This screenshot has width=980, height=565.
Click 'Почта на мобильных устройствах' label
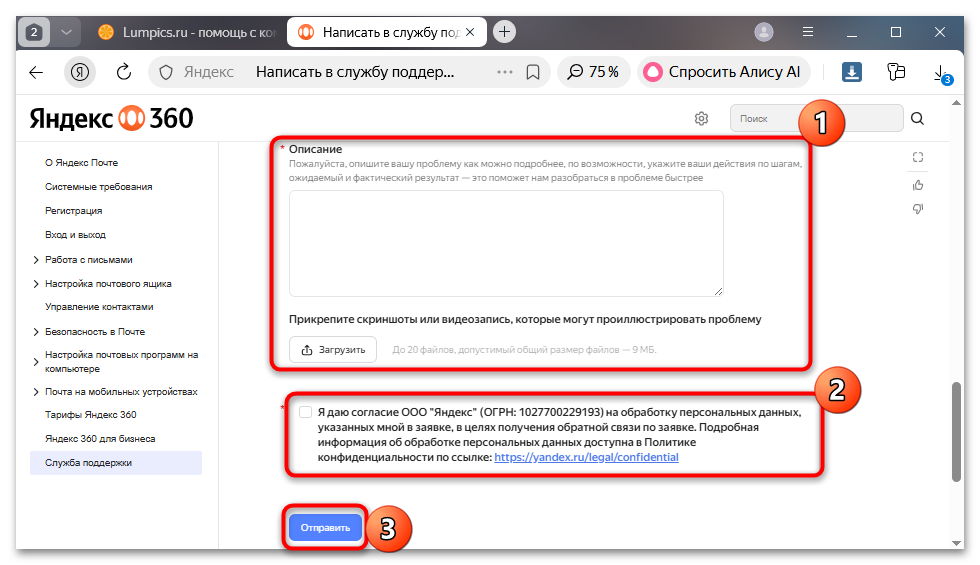tap(121, 392)
